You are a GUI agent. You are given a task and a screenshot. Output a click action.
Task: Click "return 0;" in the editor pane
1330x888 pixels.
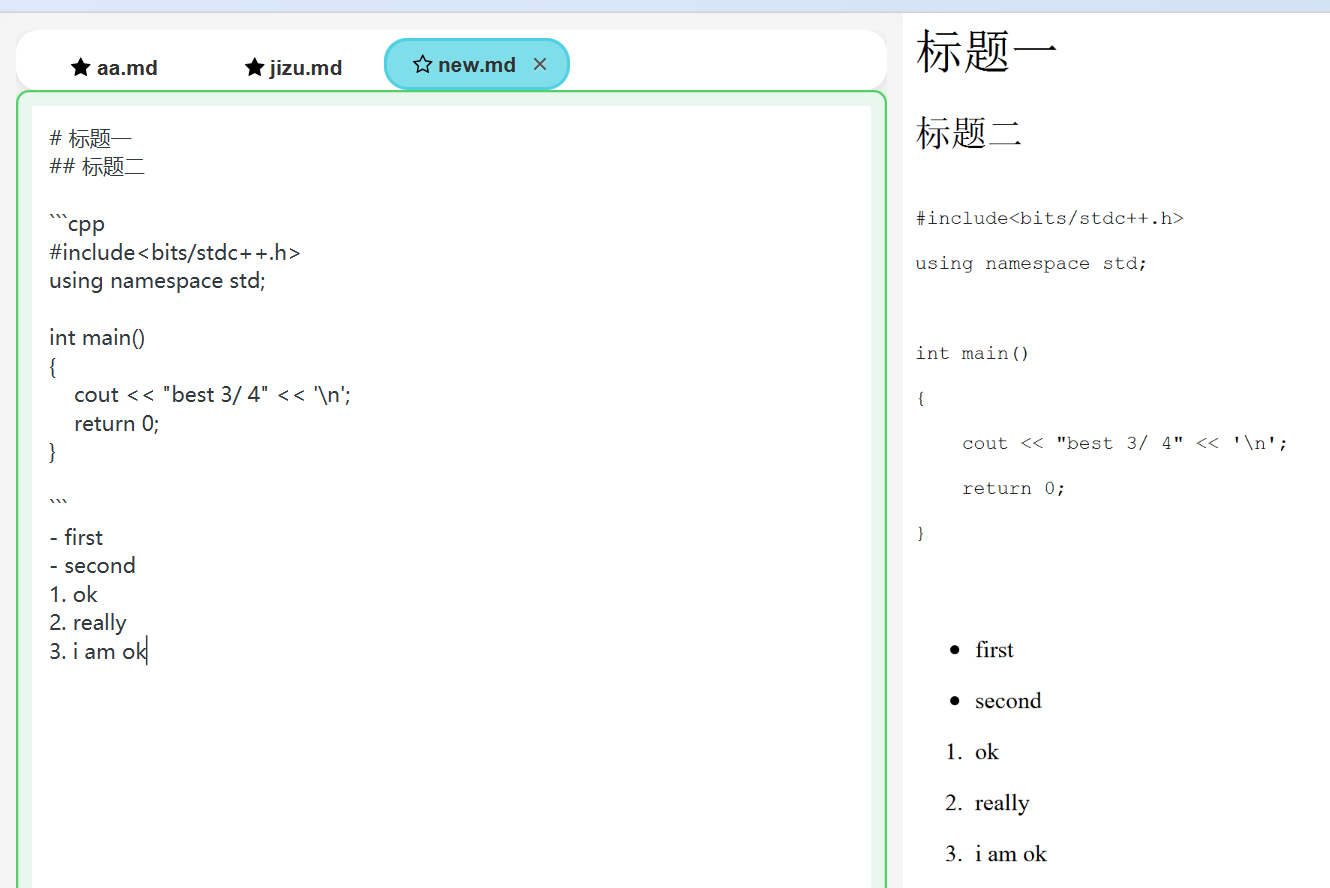tap(117, 423)
